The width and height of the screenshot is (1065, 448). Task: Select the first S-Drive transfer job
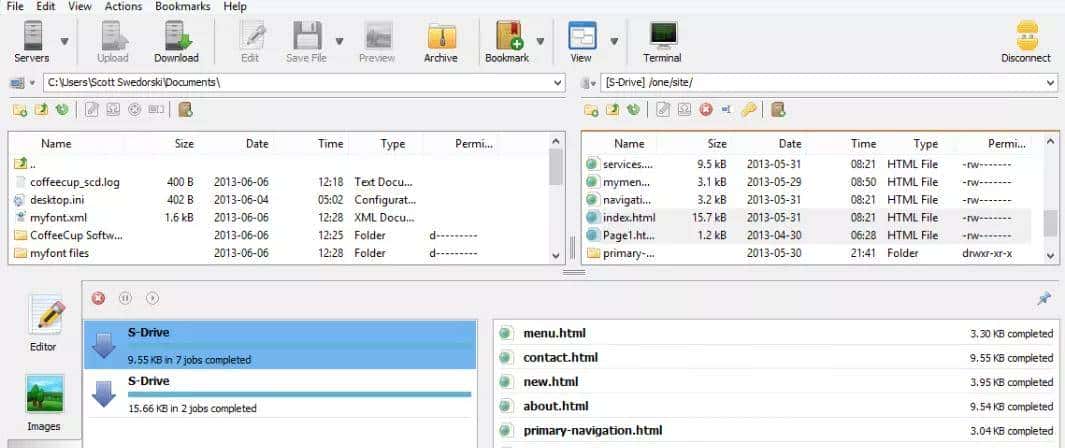click(278, 345)
